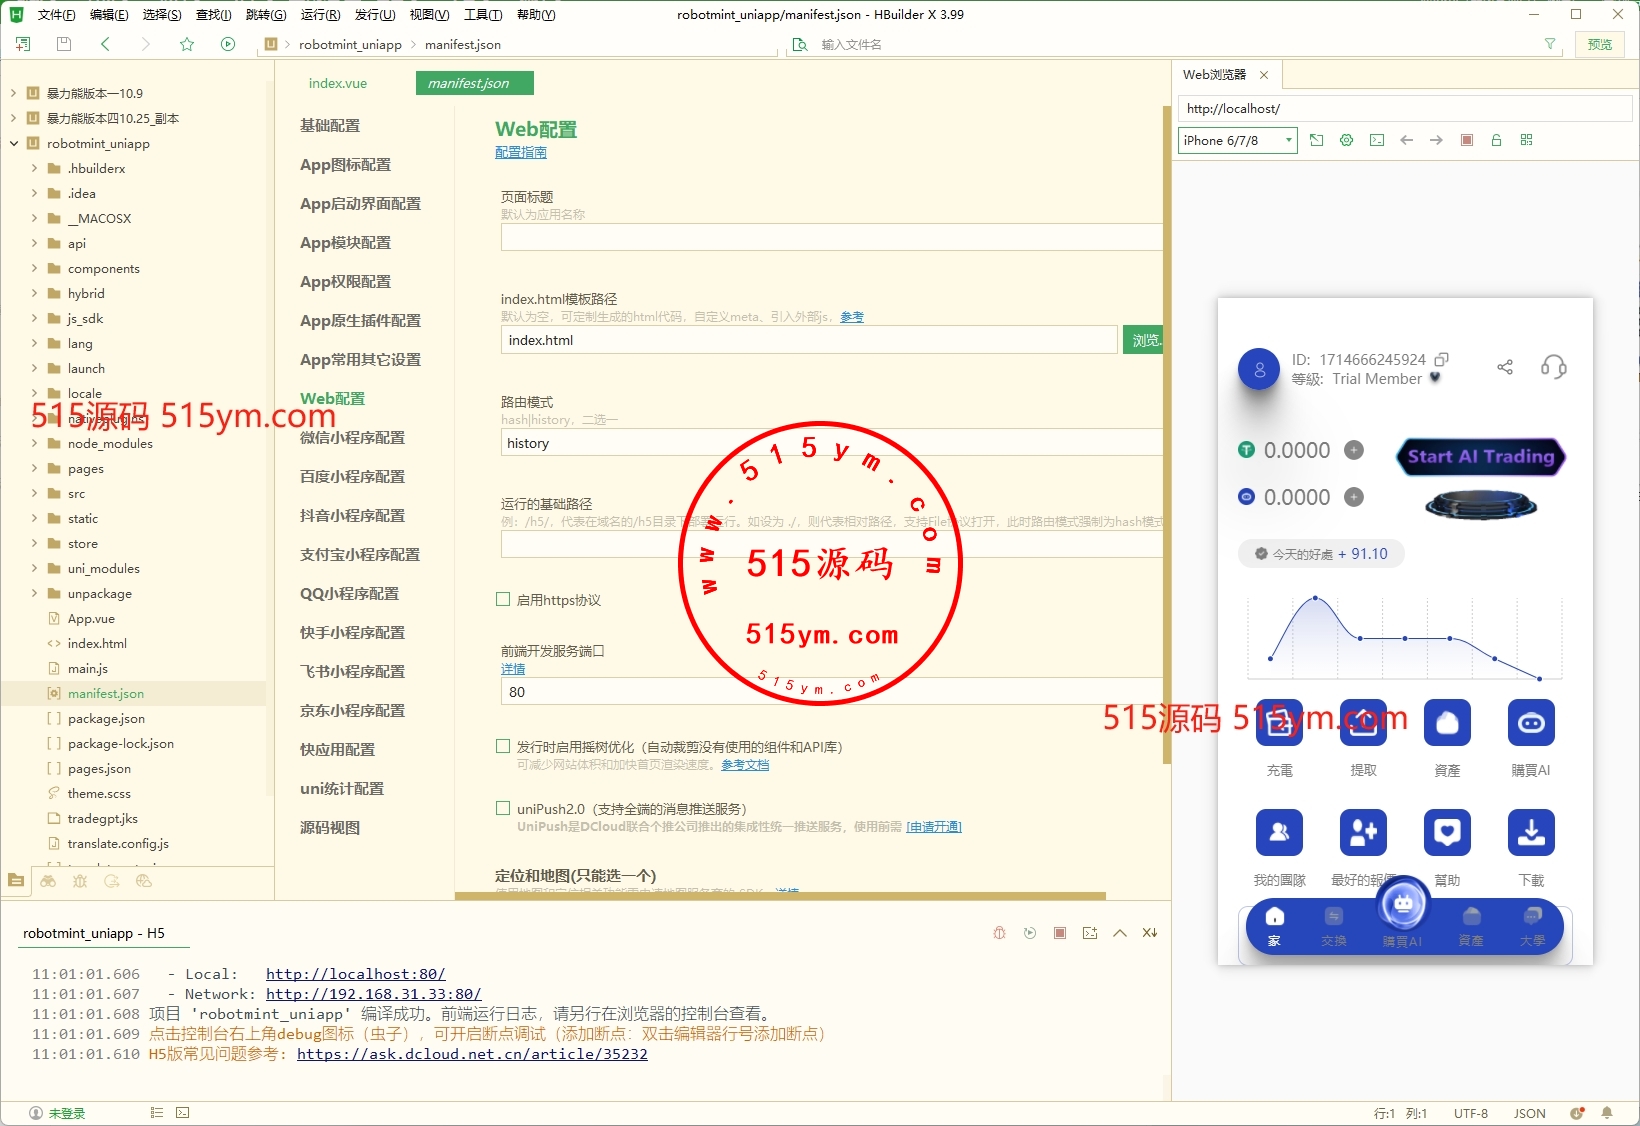Click the 配置指南 link

click(x=521, y=152)
